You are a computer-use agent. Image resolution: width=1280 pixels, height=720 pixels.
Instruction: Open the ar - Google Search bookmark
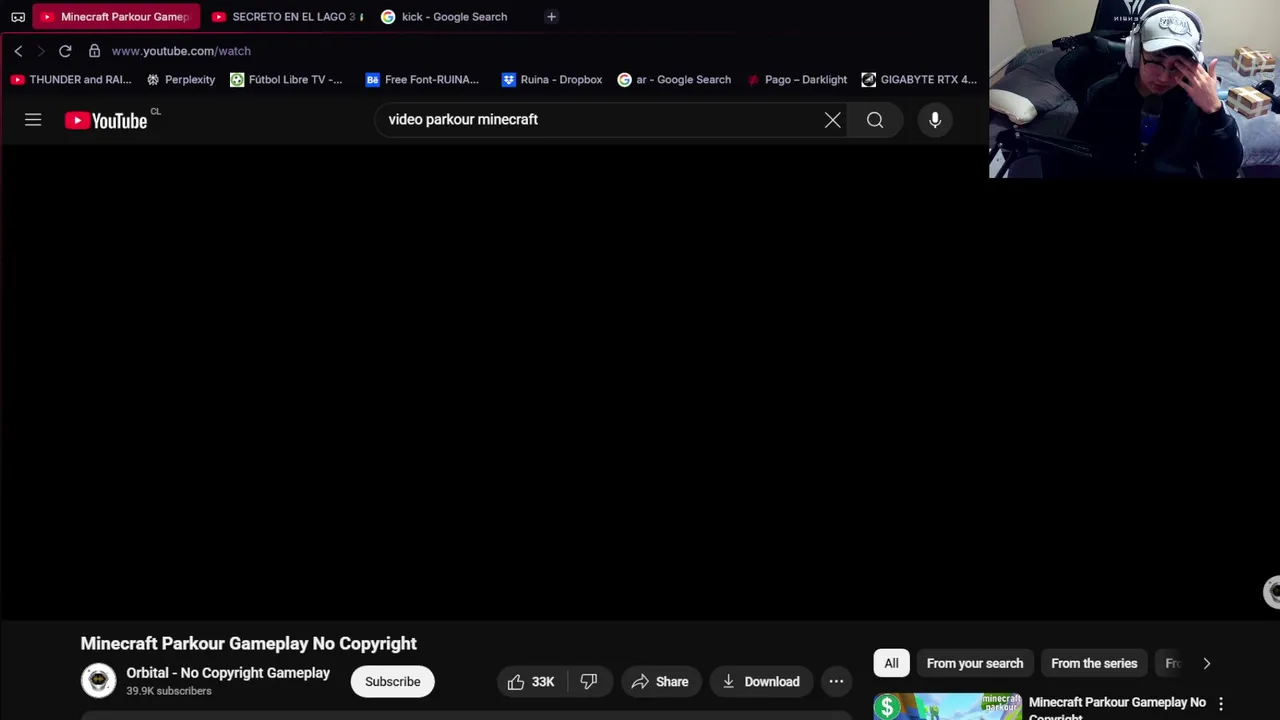point(674,80)
